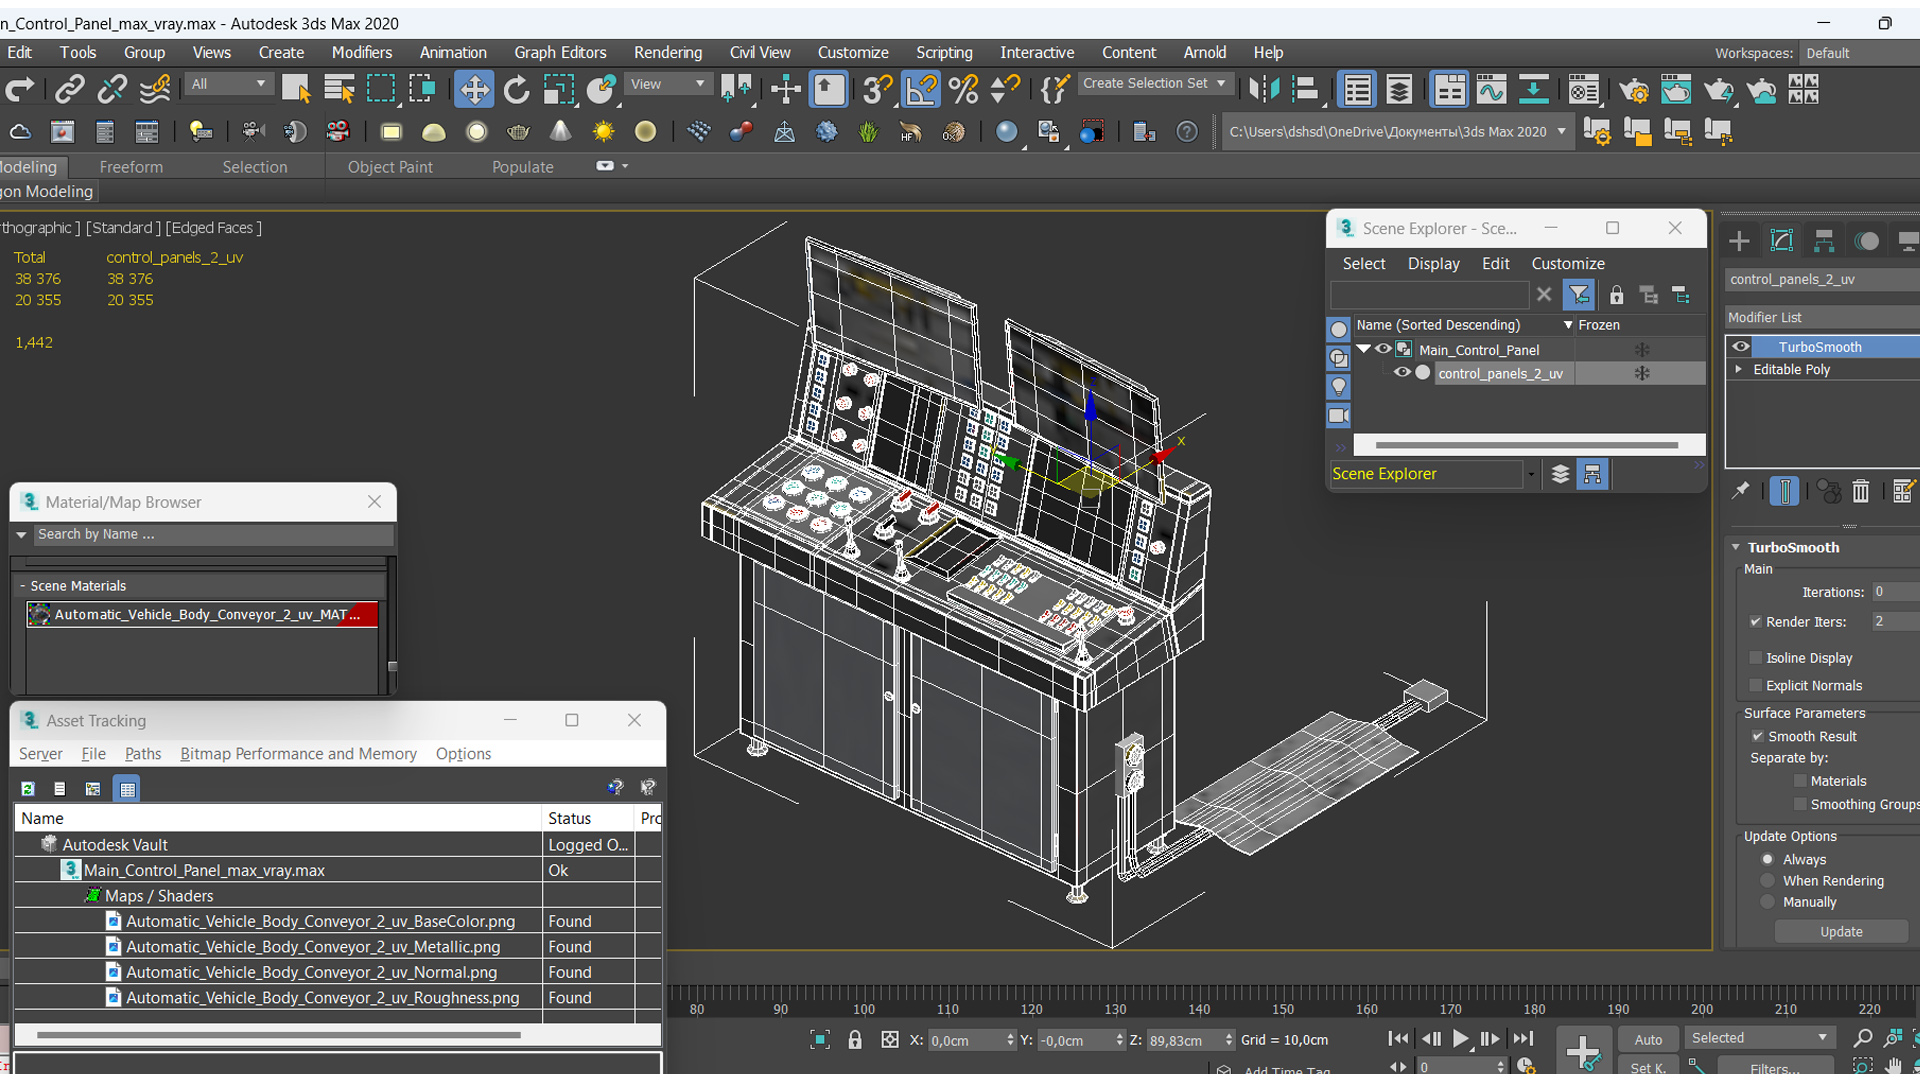The width and height of the screenshot is (1920, 1080).
Task: Open the Rendering menu
Action: click(x=667, y=53)
